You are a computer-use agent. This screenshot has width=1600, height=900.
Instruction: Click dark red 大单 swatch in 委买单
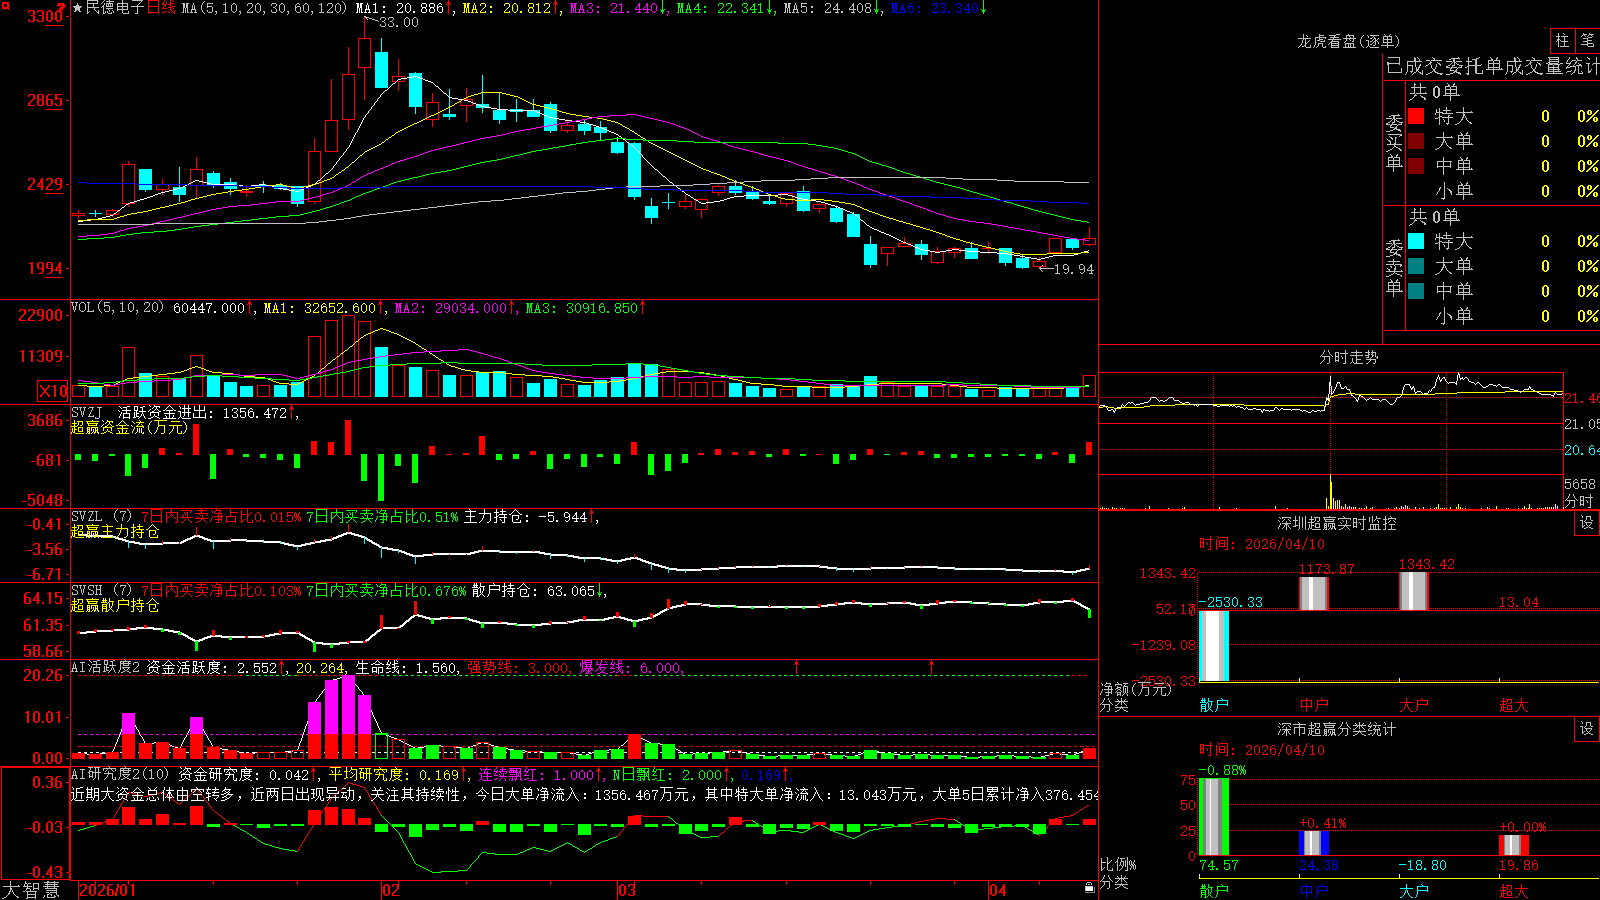pos(1416,141)
